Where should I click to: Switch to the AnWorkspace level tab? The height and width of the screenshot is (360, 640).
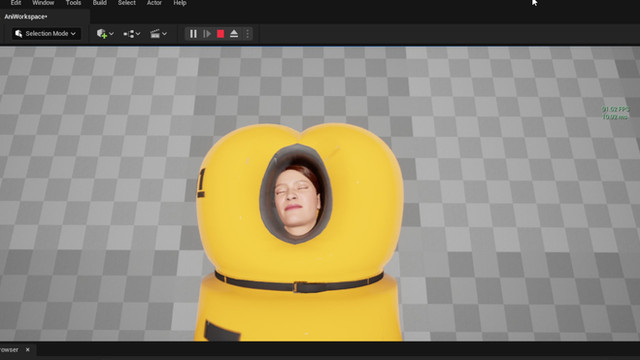click(26, 17)
